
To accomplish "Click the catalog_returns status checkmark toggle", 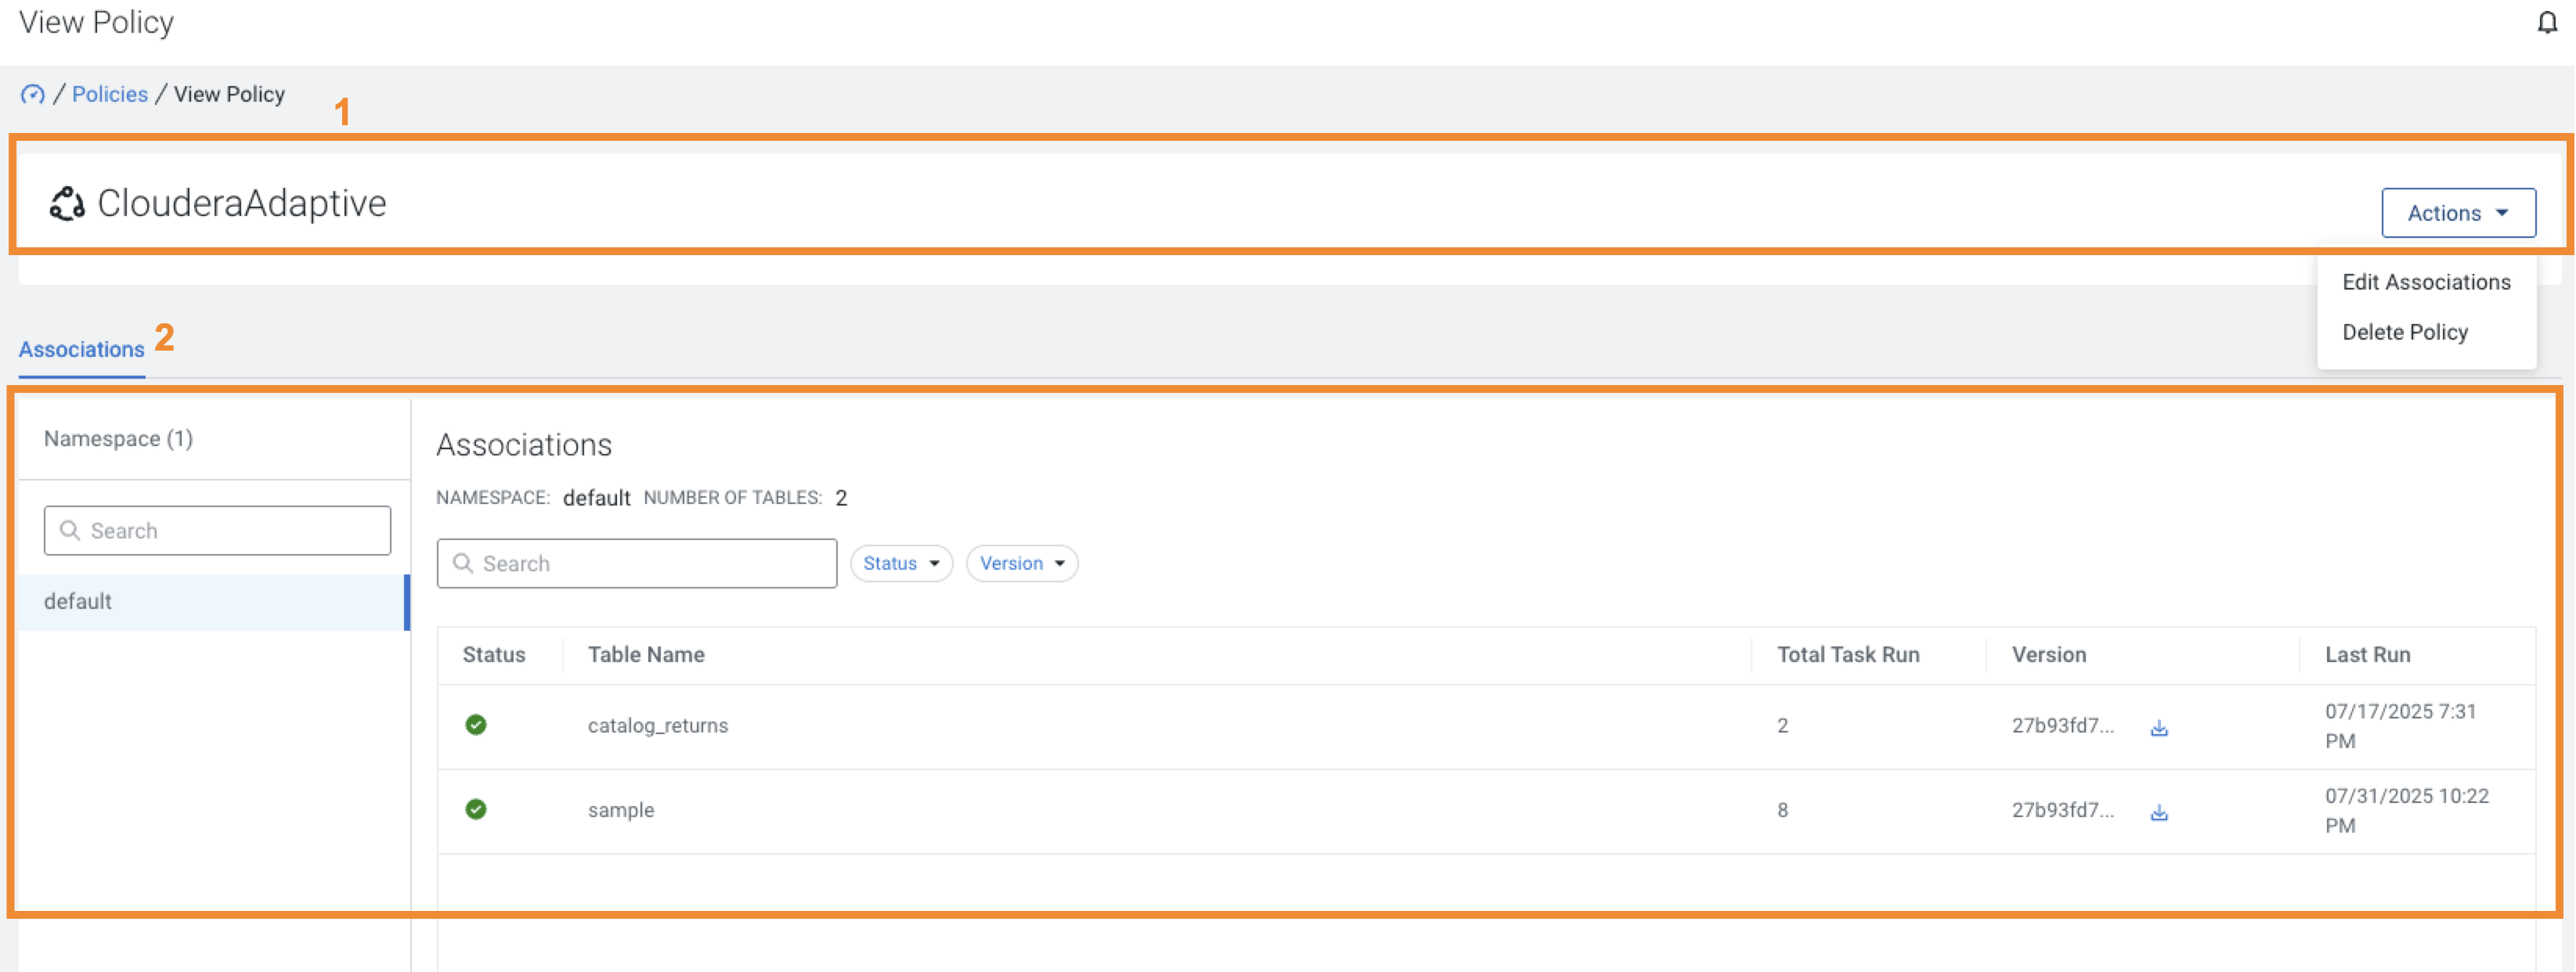I will 477,725.
